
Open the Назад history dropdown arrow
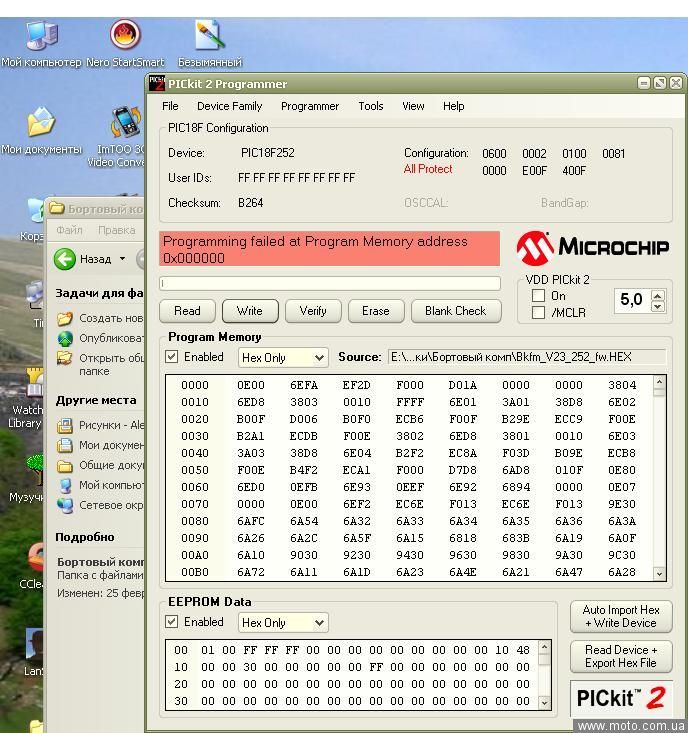[122, 259]
